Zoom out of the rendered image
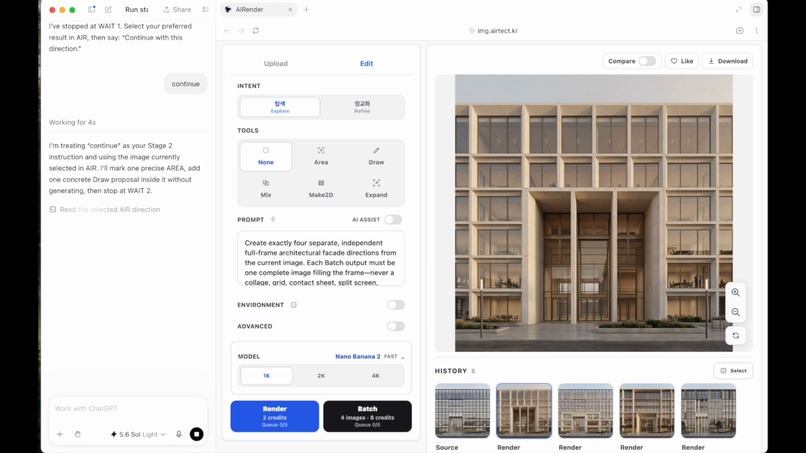 (736, 313)
